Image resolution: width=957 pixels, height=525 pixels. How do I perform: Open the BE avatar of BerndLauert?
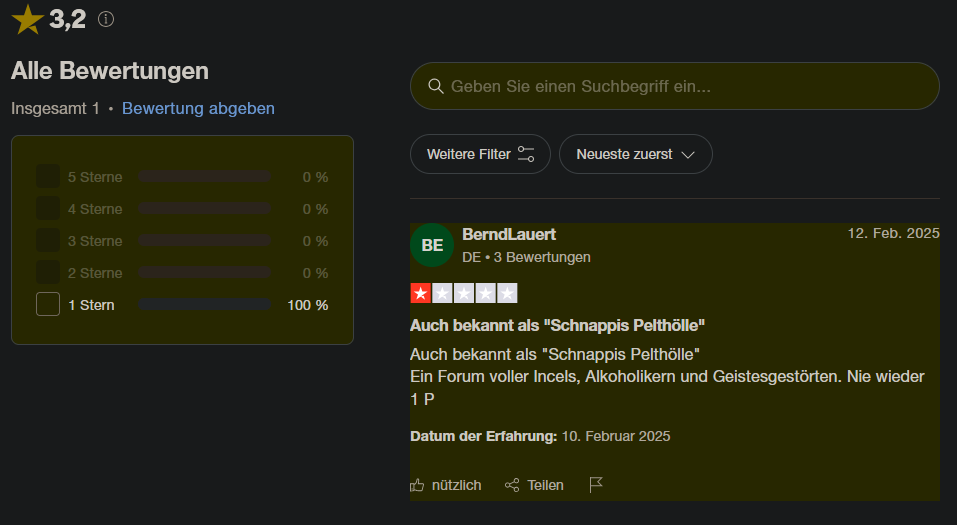pos(432,245)
